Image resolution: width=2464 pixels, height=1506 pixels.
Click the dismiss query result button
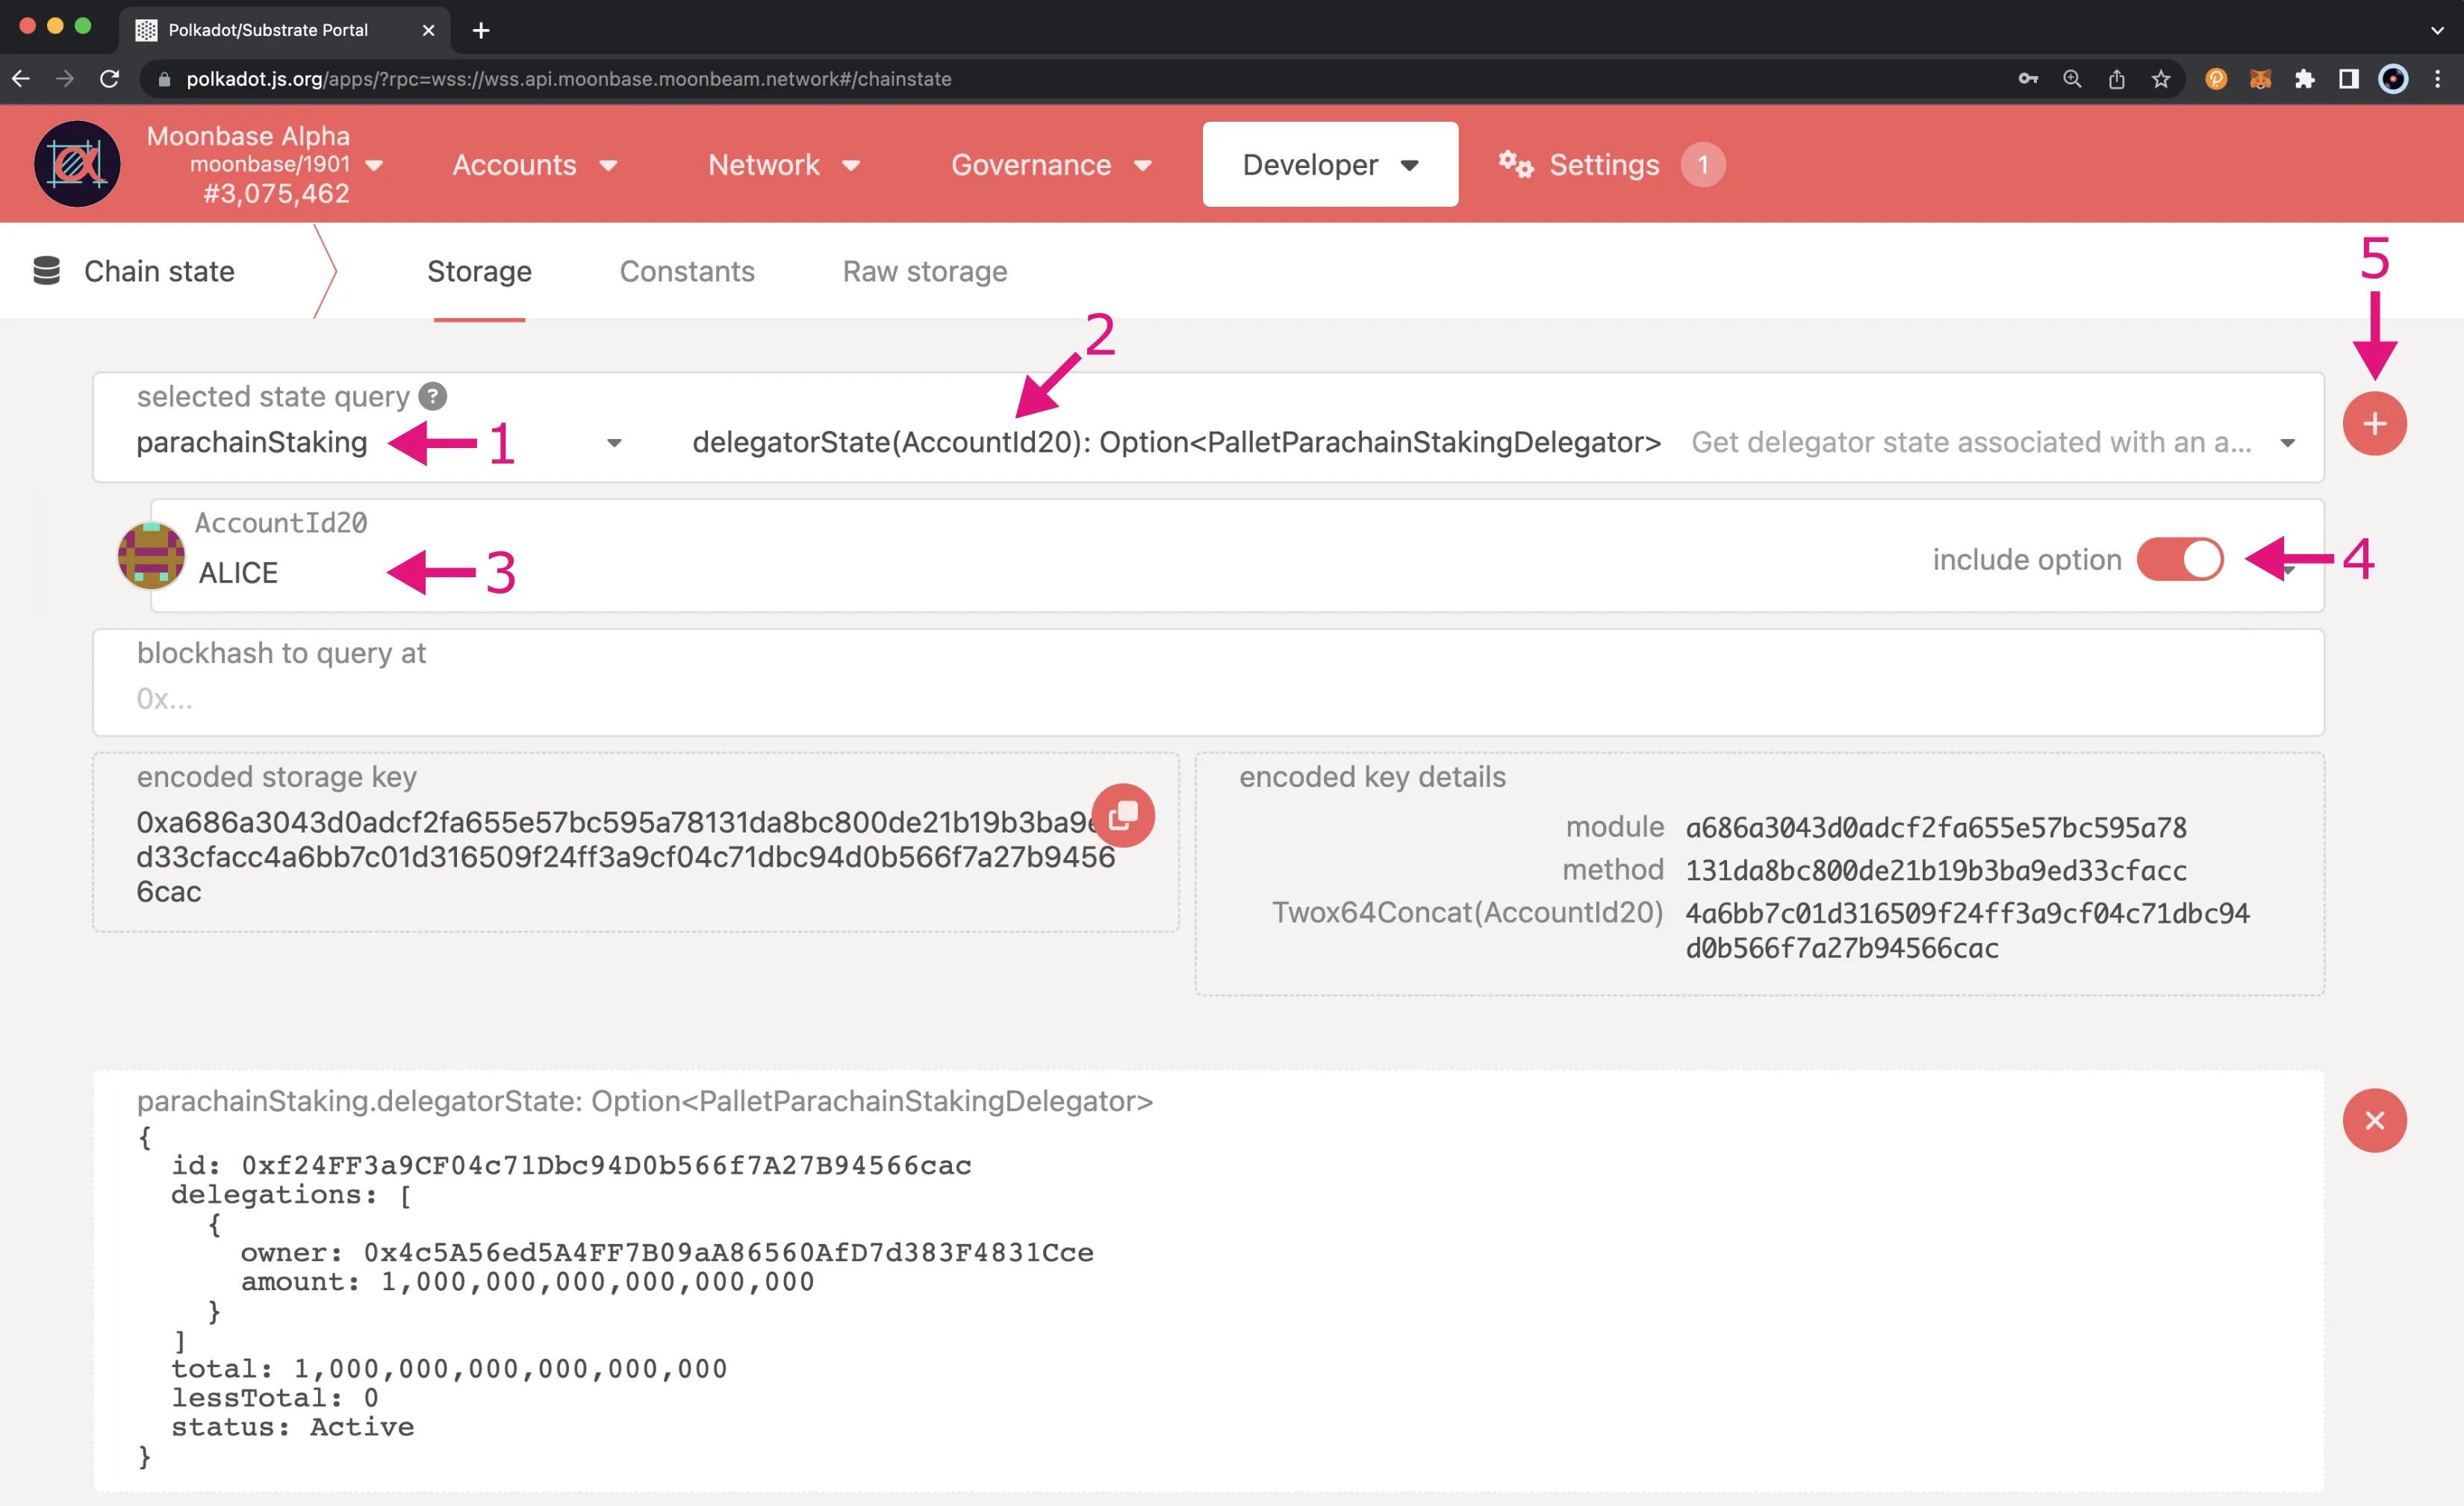coord(2376,1119)
